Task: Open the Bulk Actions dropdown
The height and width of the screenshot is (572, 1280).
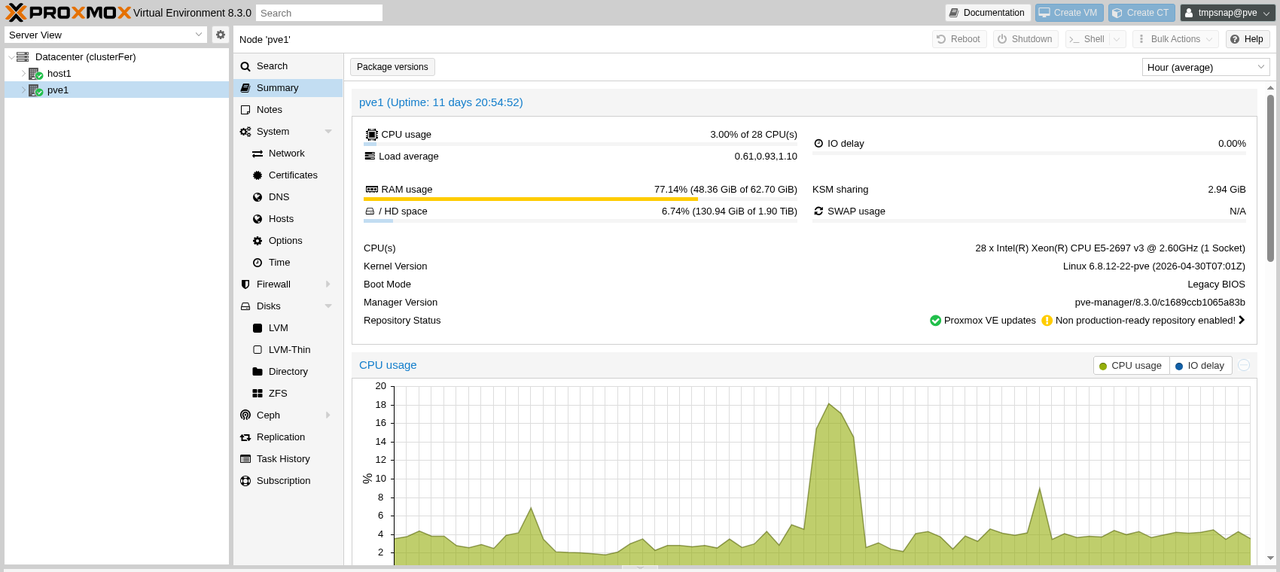Action: point(1176,39)
